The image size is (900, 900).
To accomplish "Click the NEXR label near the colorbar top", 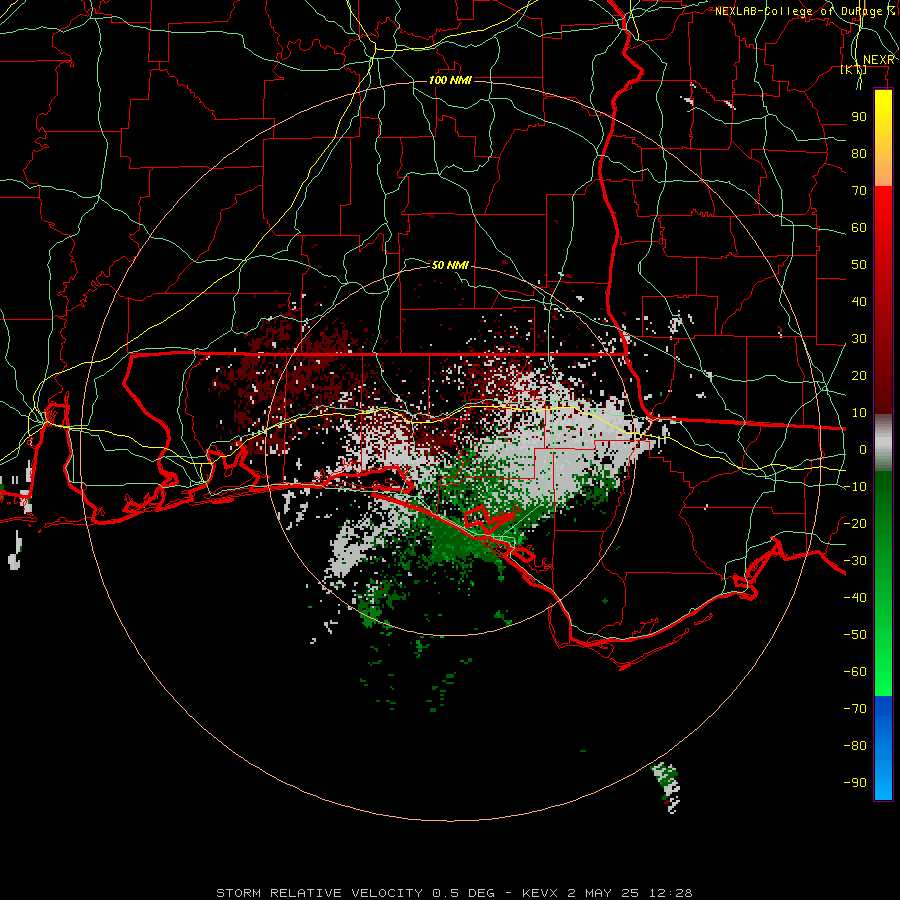I will (x=879, y=60).
